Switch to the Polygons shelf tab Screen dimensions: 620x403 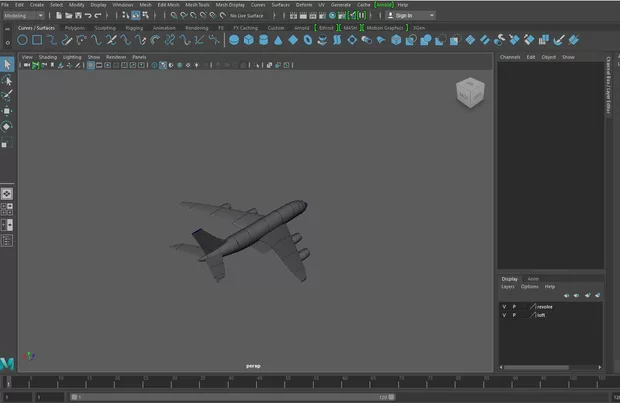[75, 28]
